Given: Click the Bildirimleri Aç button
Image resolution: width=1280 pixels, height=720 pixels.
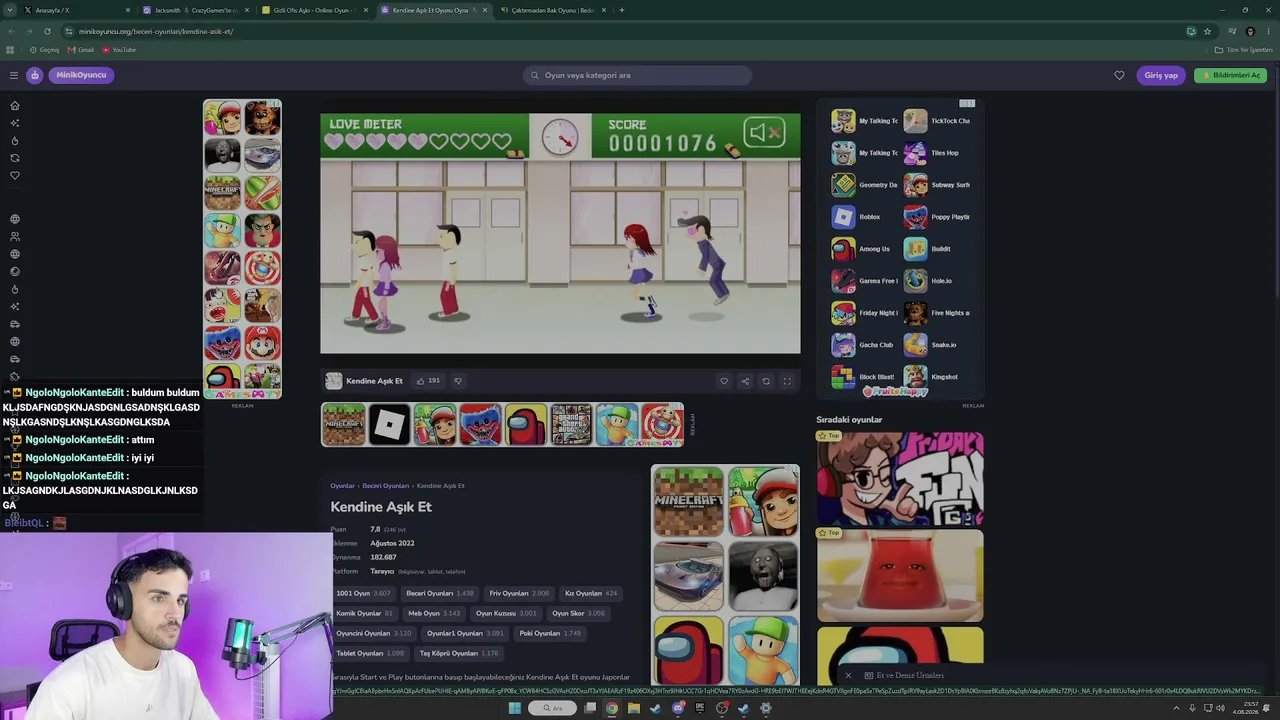Looking at the screenshot, I should point(1230,75).
